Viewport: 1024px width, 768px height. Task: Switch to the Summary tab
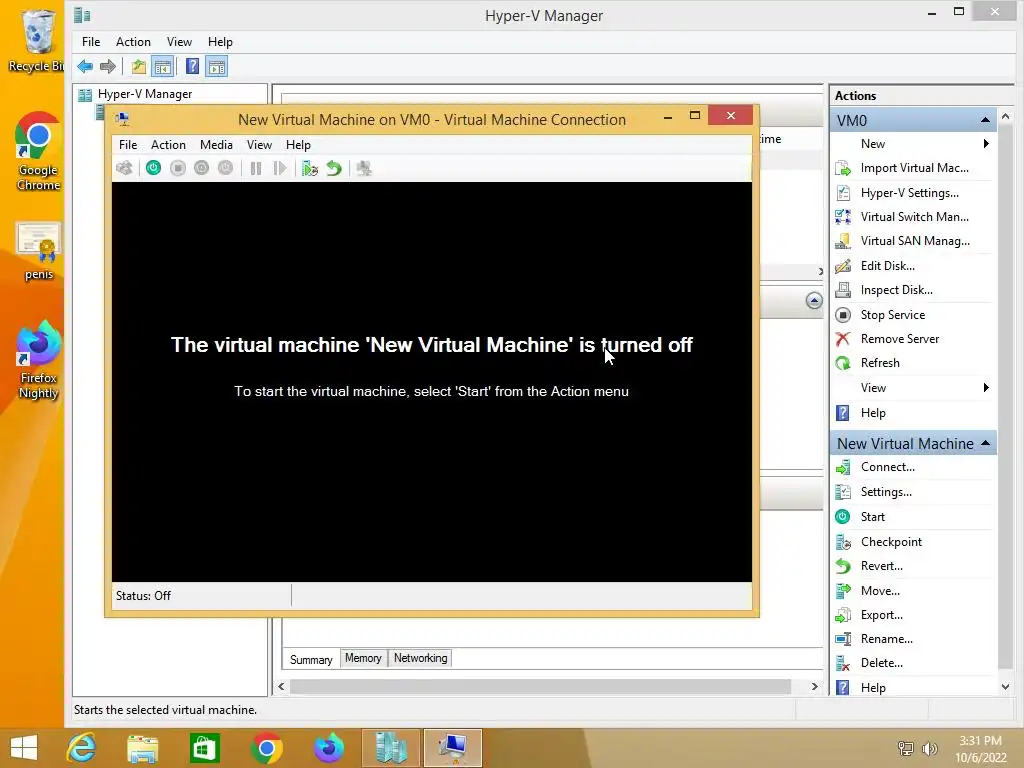[x=311, y=660]
